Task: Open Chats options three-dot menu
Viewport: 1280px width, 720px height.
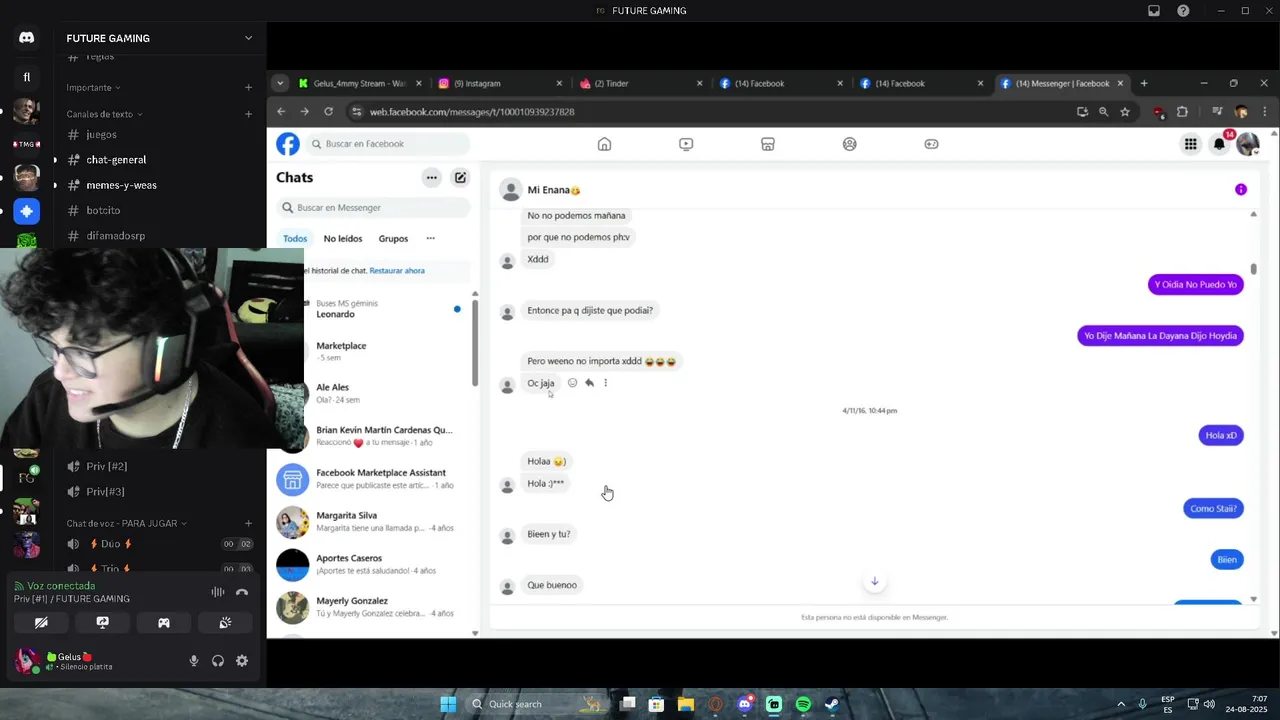Action: pyautogui.click(x=431, y=178)
